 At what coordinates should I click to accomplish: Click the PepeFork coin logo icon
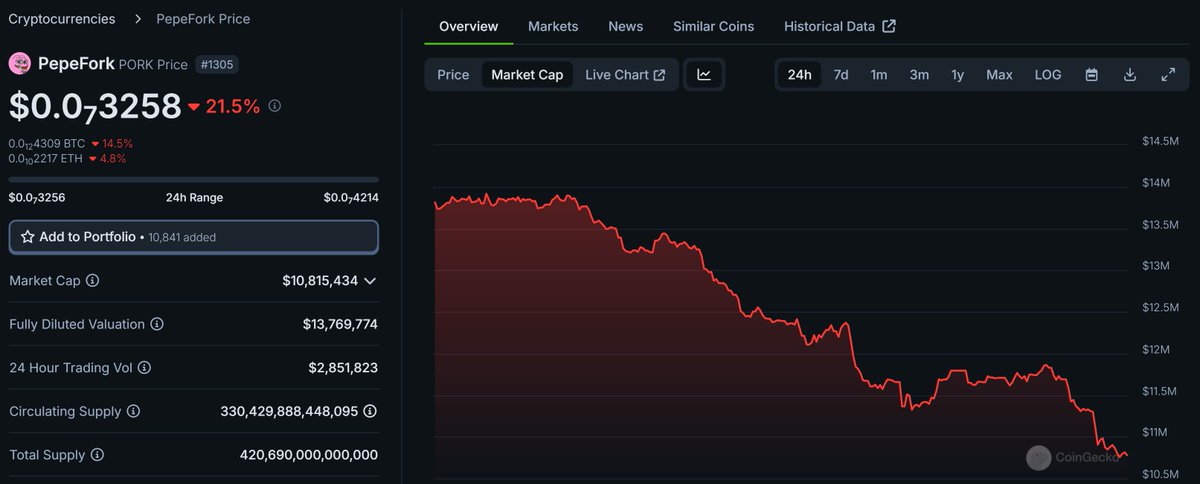click(20, 64)
